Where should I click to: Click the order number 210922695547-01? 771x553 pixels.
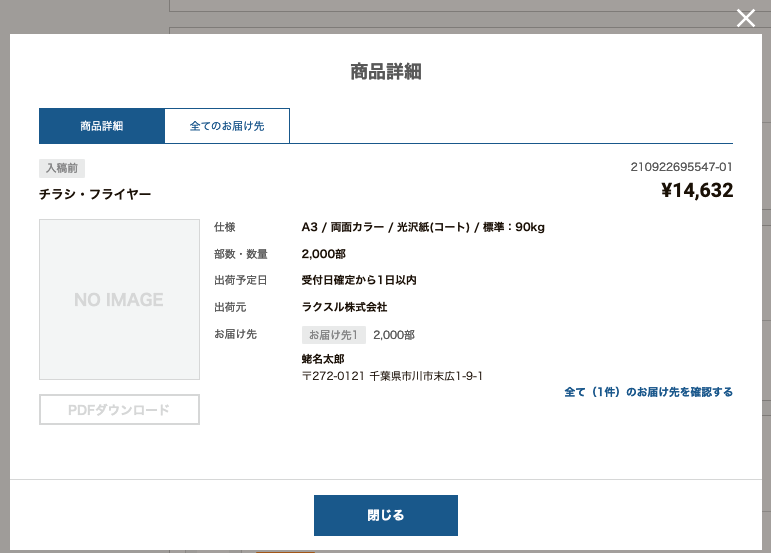pyautogui.click(x=682, y=167)
